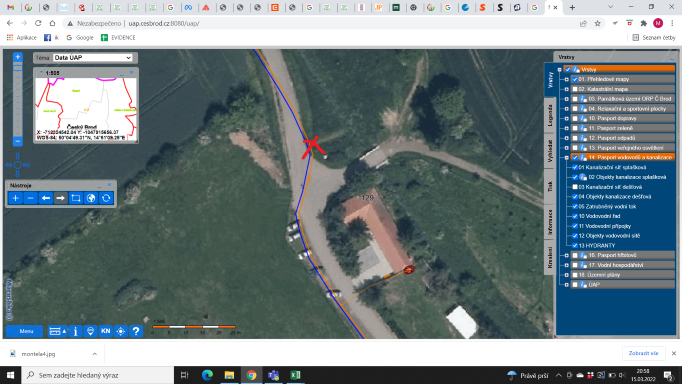The width and height of the screenshot is (682, 384).
Task: Open the Téma Data ÚAP dropdown
Action: pos(93,57)
